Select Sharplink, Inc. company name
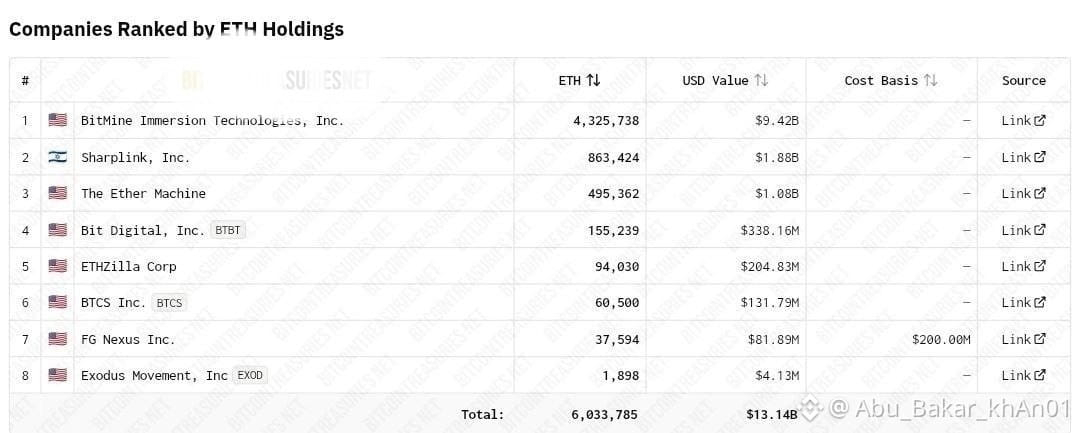The image size is (1080, 433). point(135,157)
